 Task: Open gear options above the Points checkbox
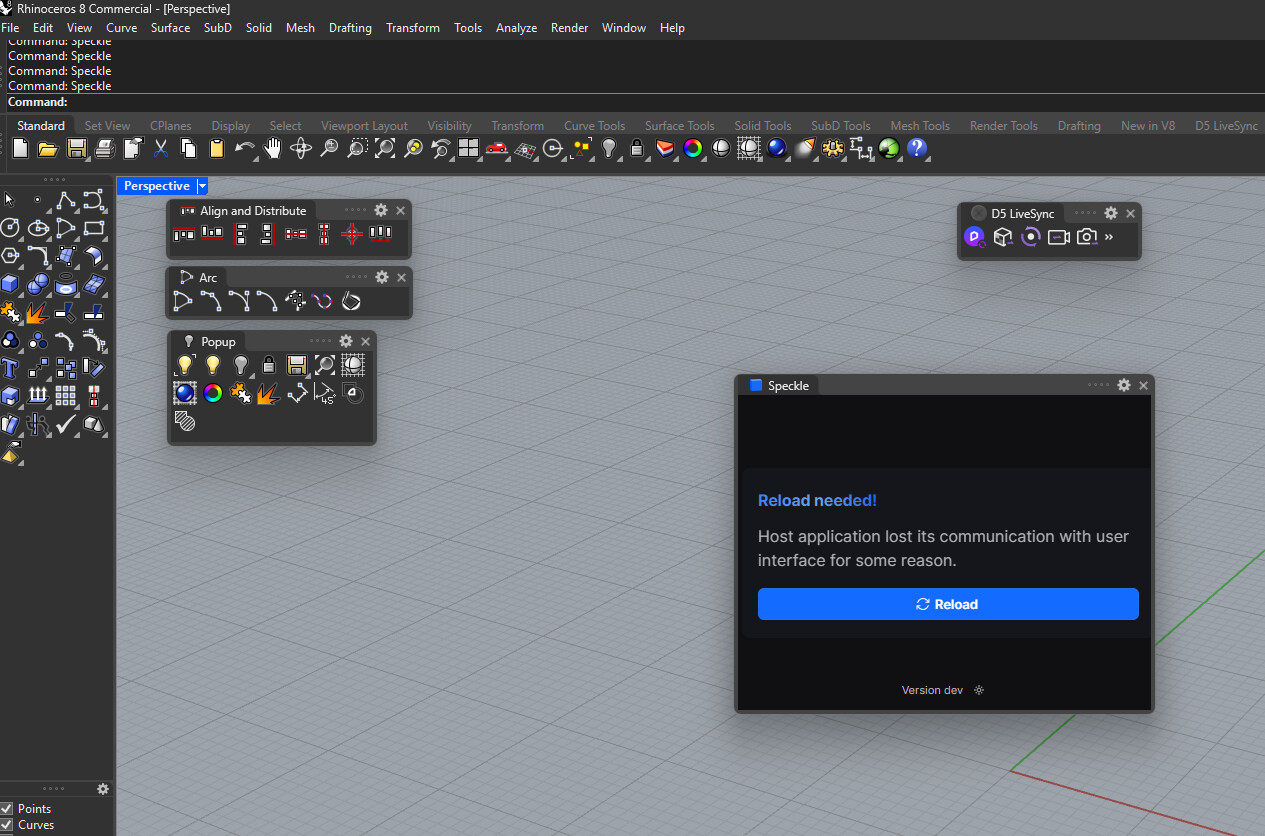tap(102, 789)
